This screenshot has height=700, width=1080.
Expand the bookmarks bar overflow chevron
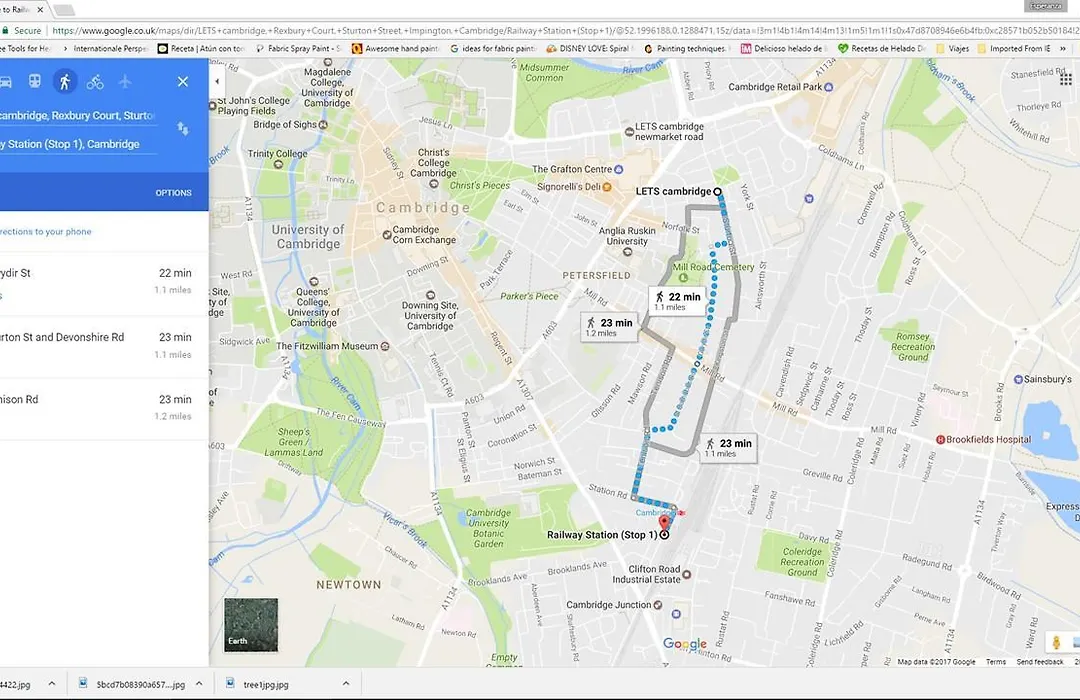pyautogui.click(x=1063, y=48)
